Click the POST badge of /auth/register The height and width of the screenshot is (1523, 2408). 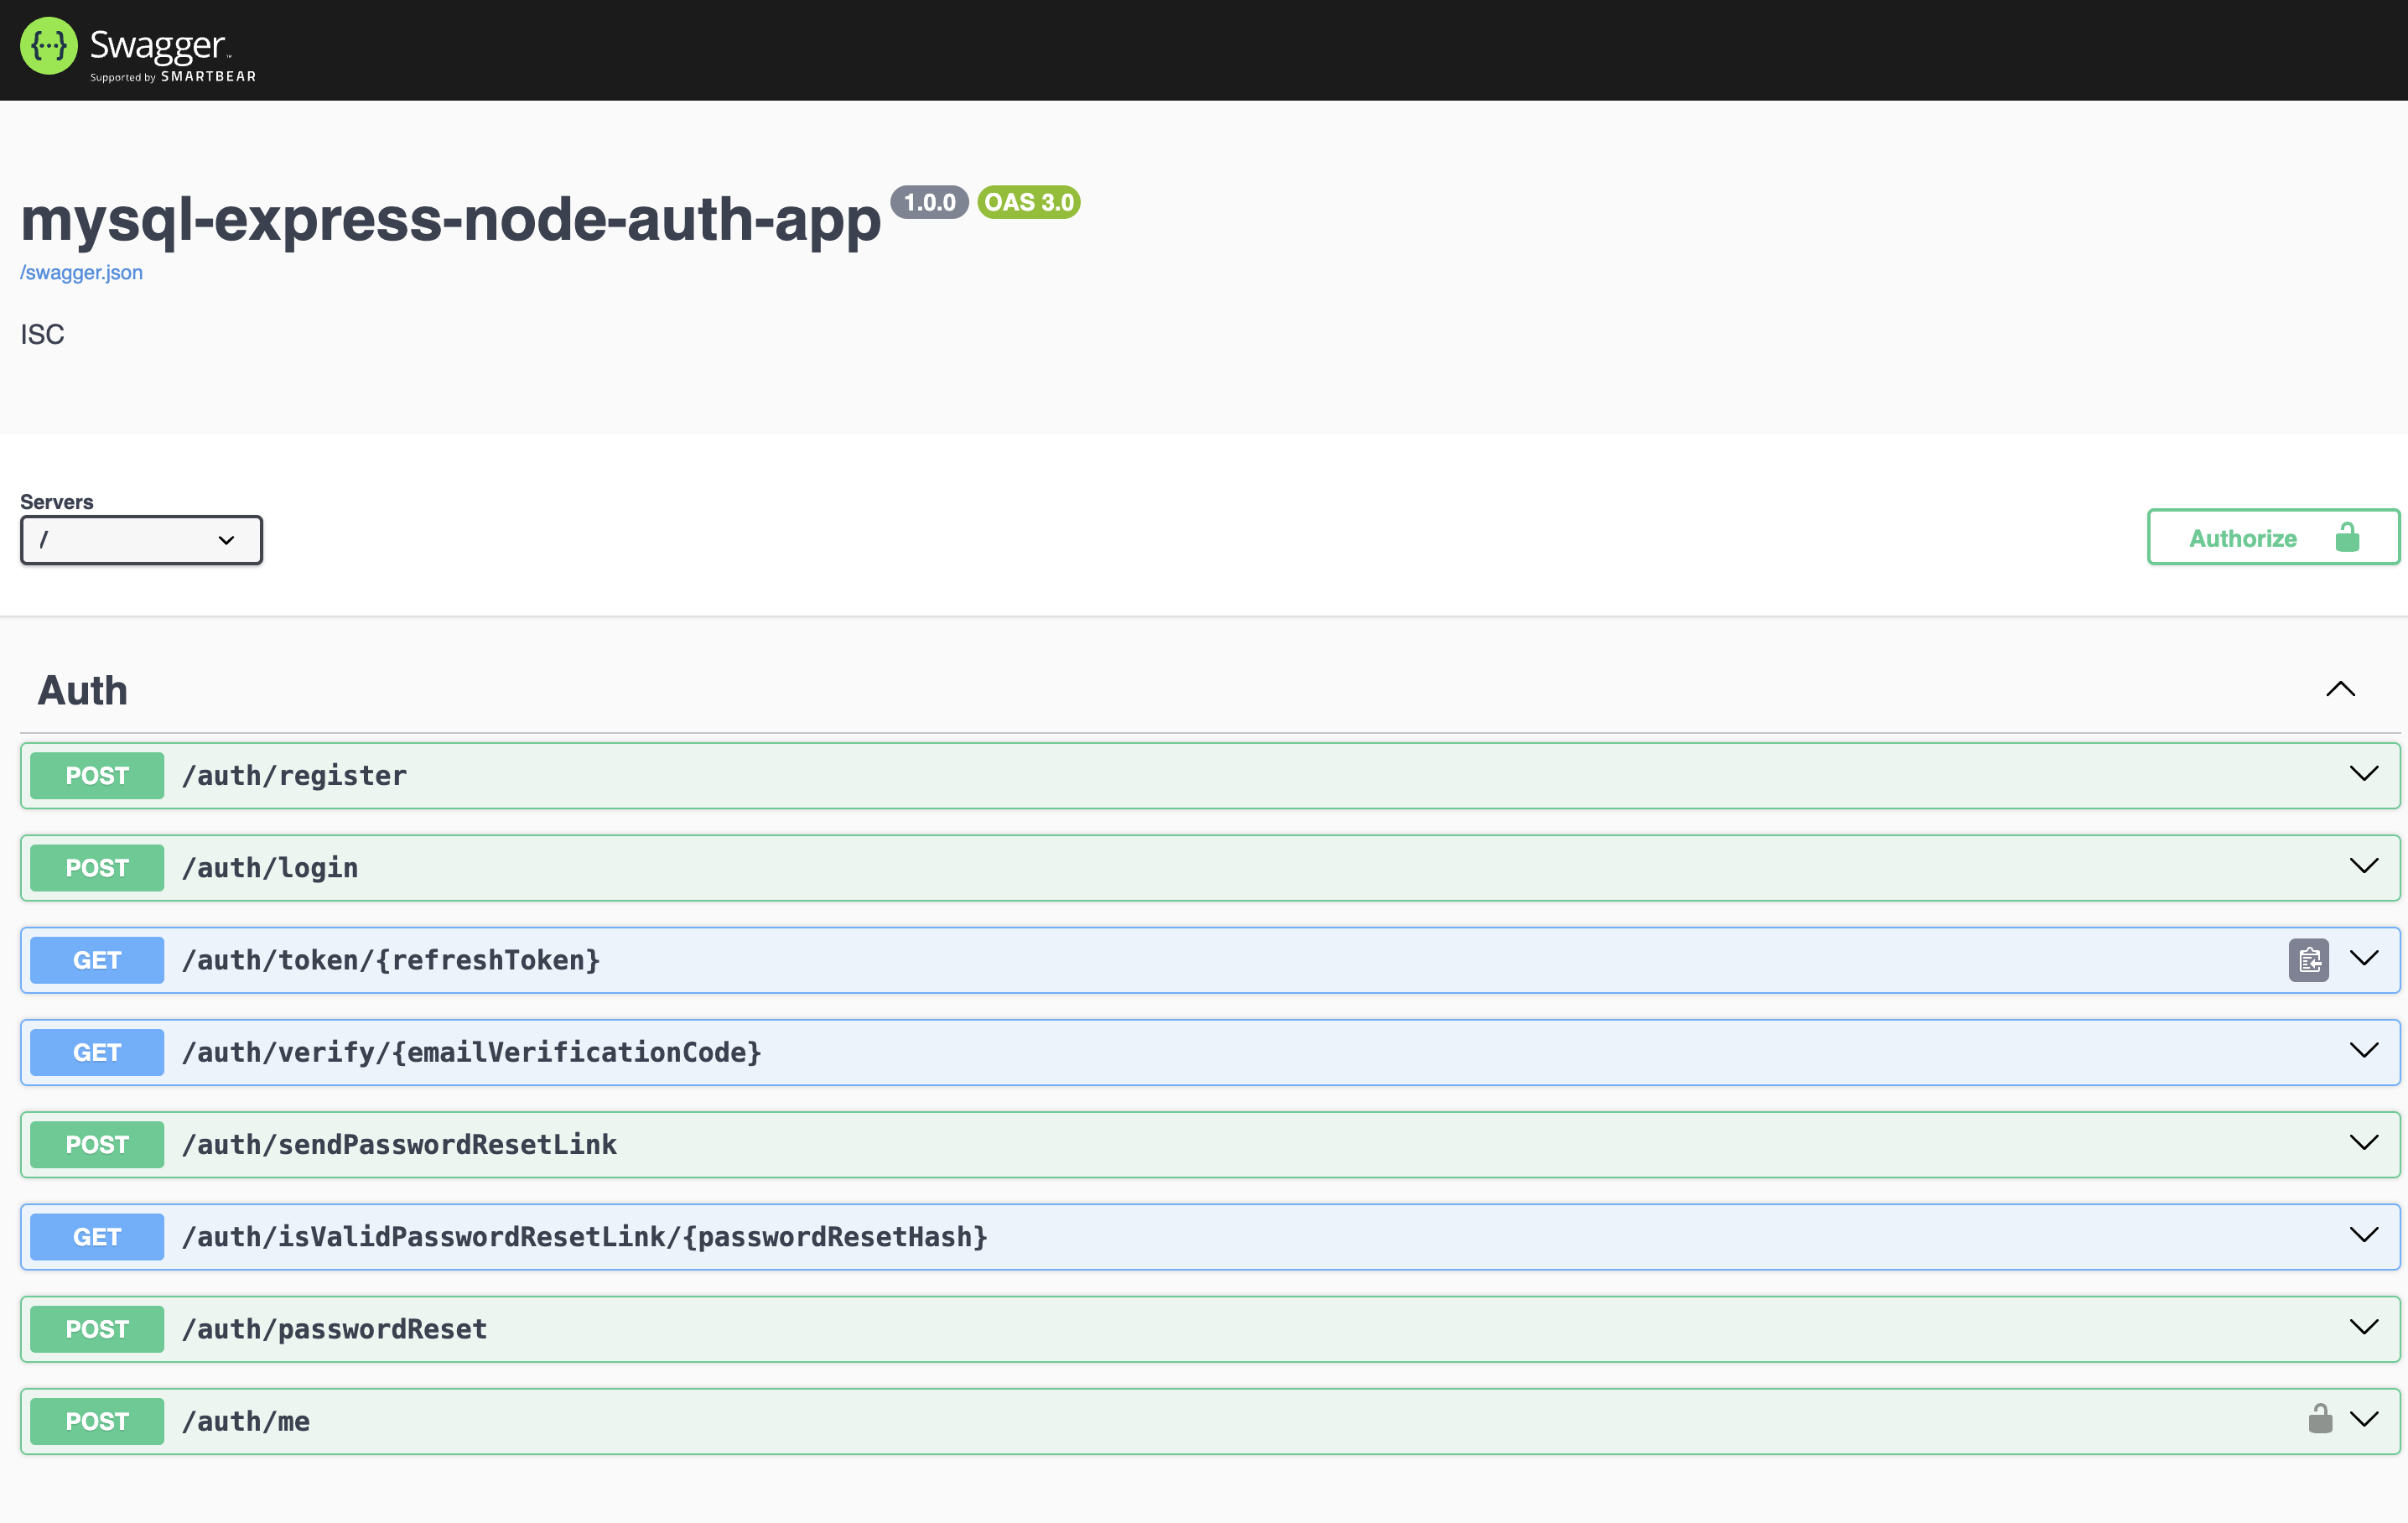tap(97, 775)
